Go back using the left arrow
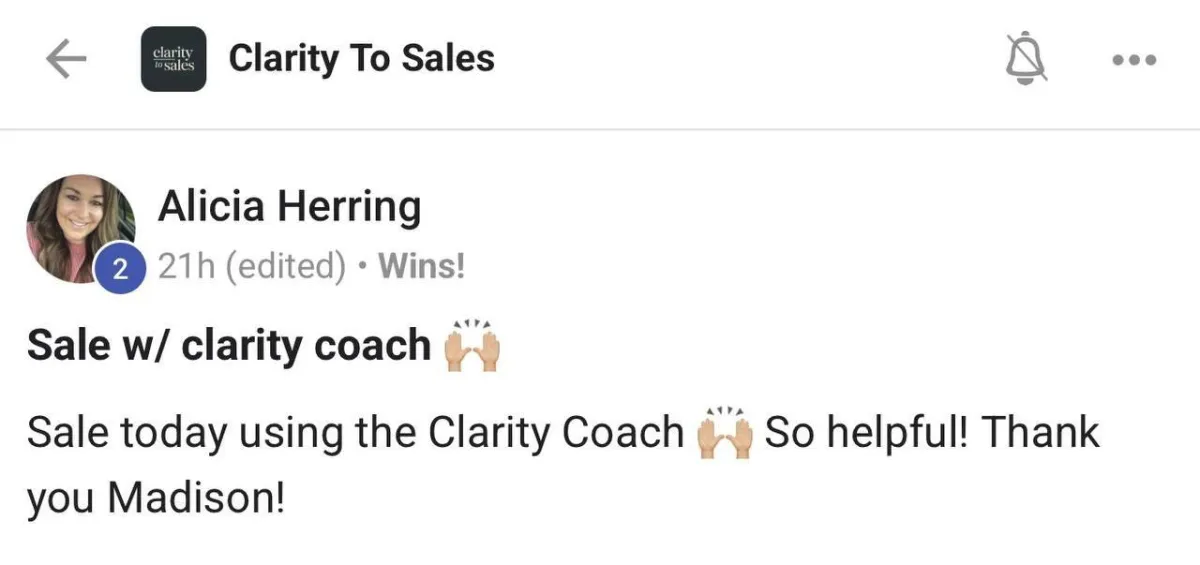Viewport: 1200px width, 565px height. coord(66,60)
